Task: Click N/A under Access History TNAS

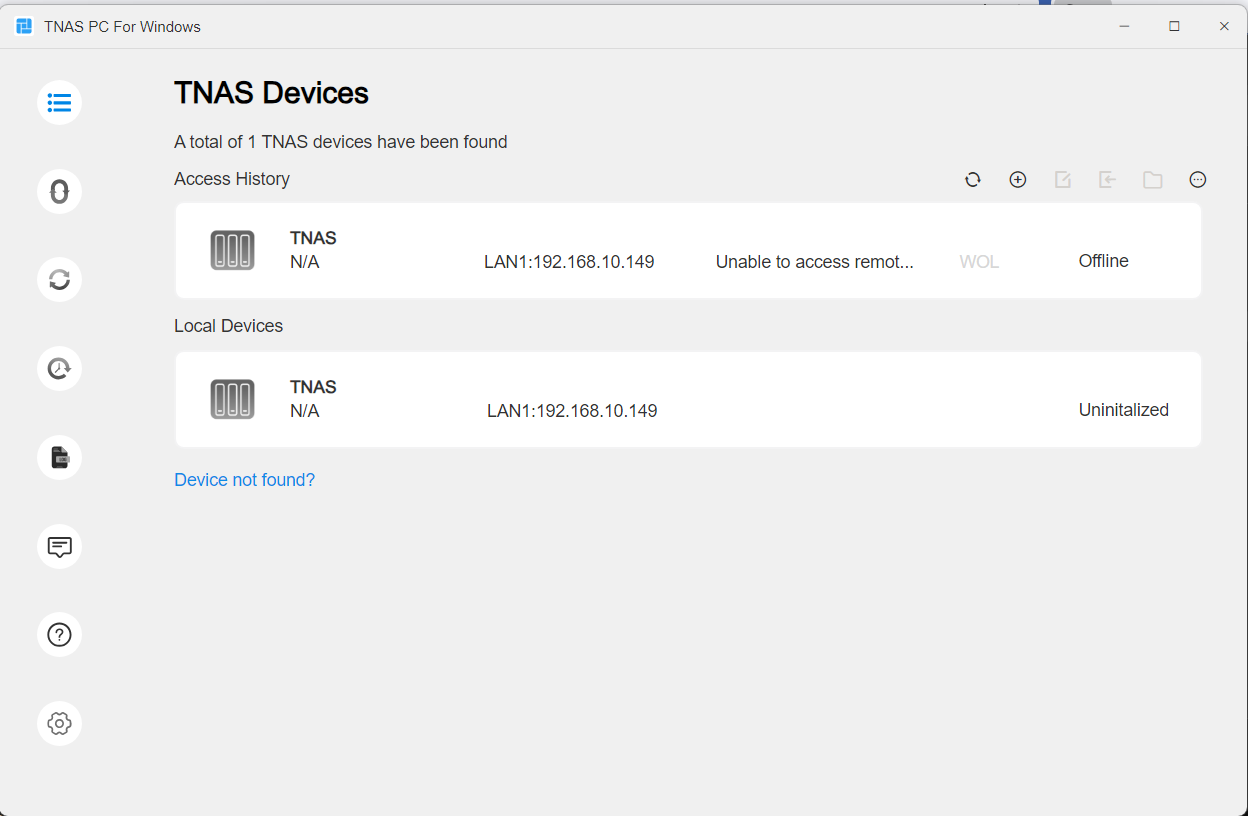Action: coord(305,262)
